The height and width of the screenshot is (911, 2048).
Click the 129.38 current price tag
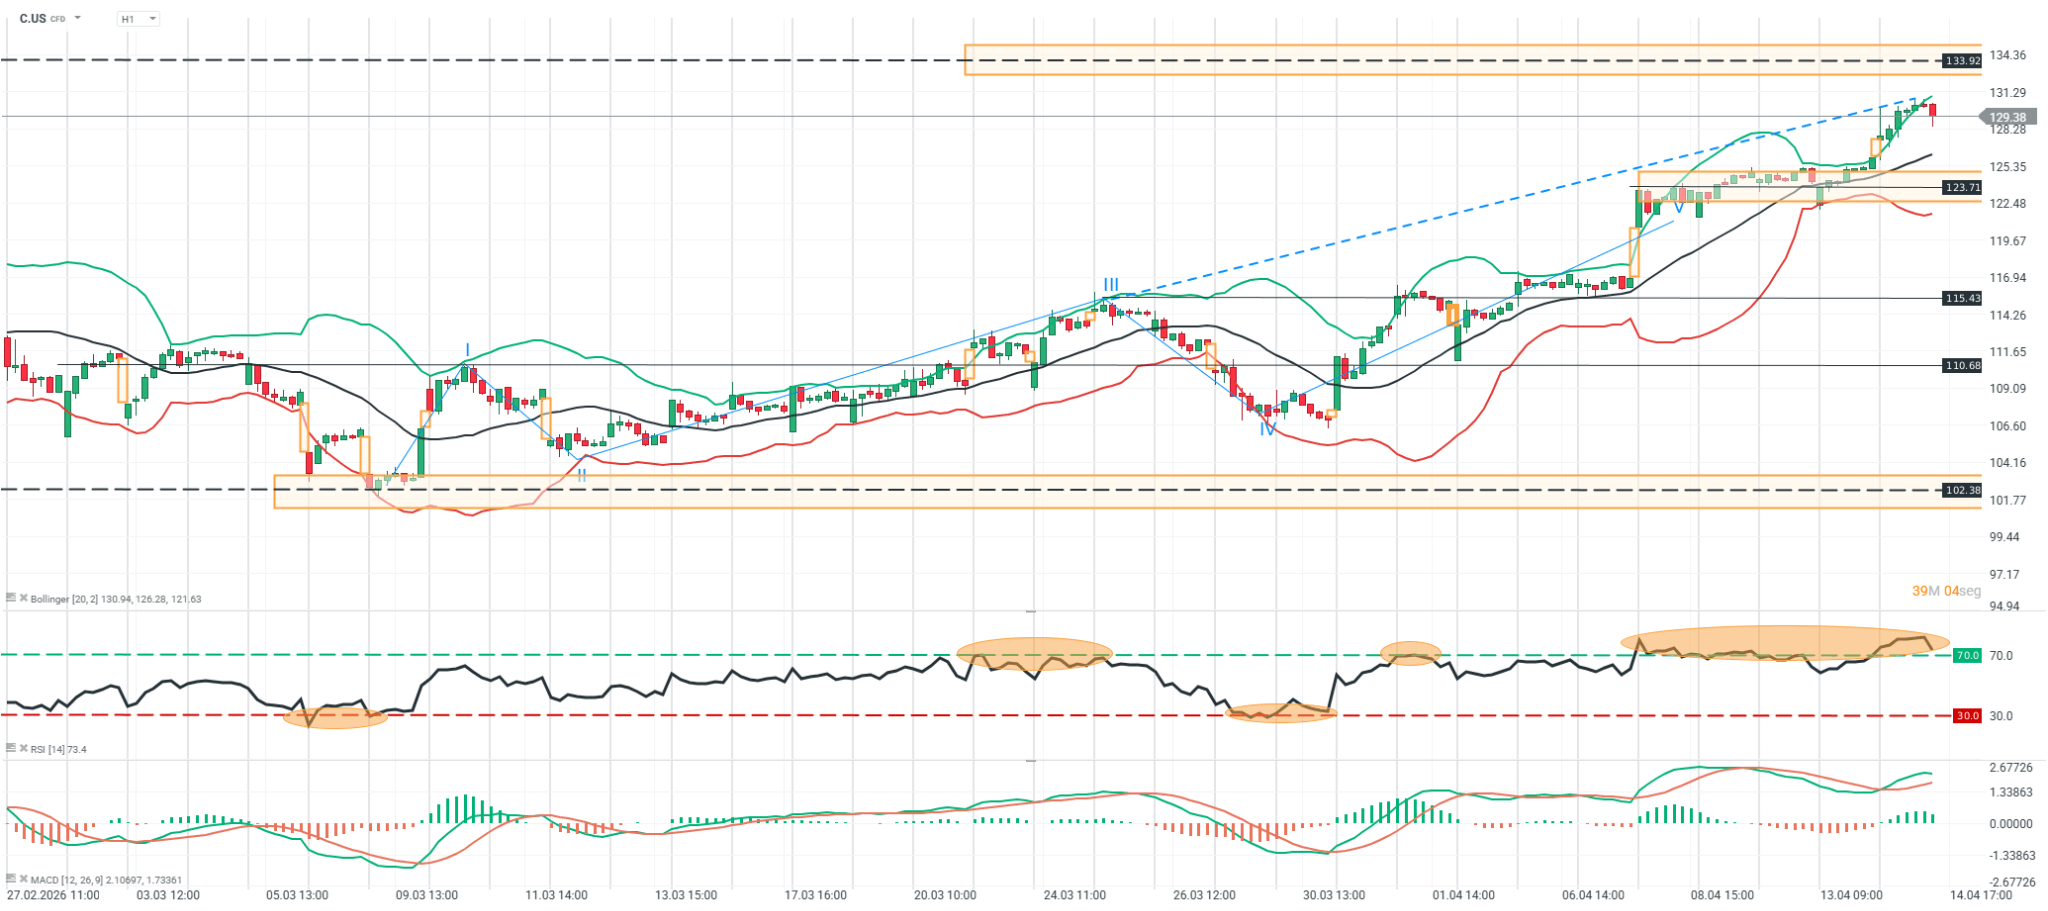[2007, 117]
